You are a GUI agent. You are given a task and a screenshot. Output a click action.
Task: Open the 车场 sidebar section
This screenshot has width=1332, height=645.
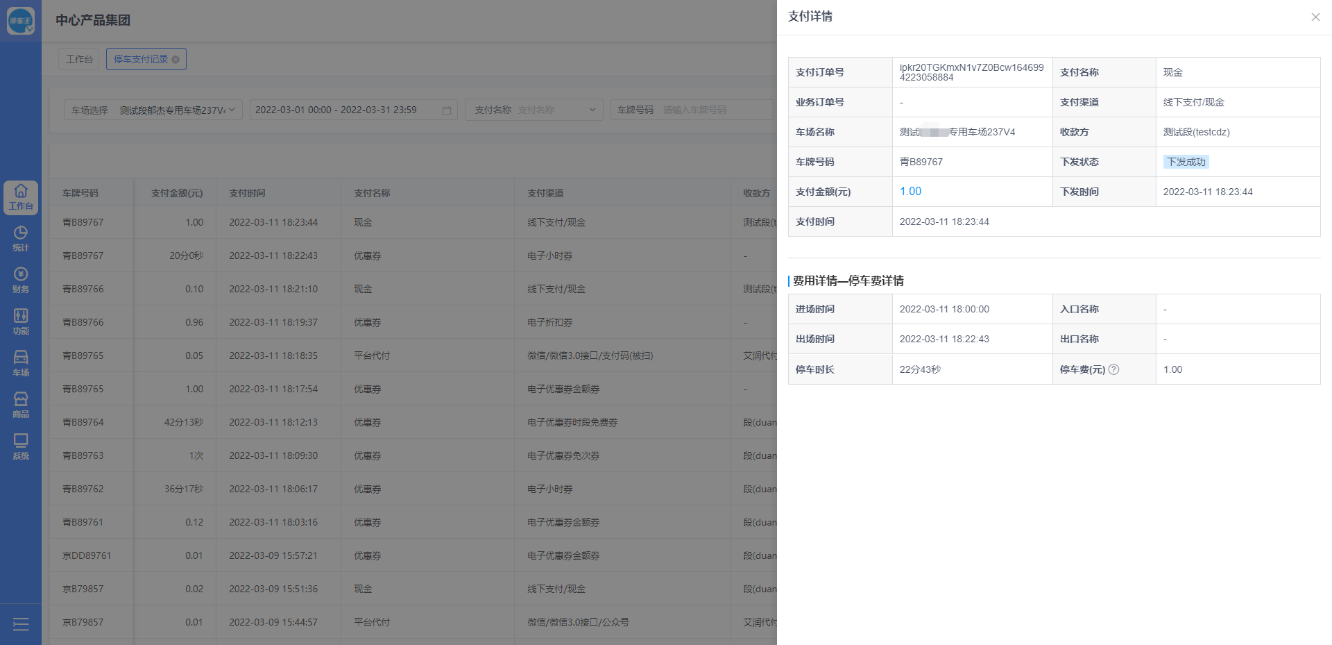point(21,364)
